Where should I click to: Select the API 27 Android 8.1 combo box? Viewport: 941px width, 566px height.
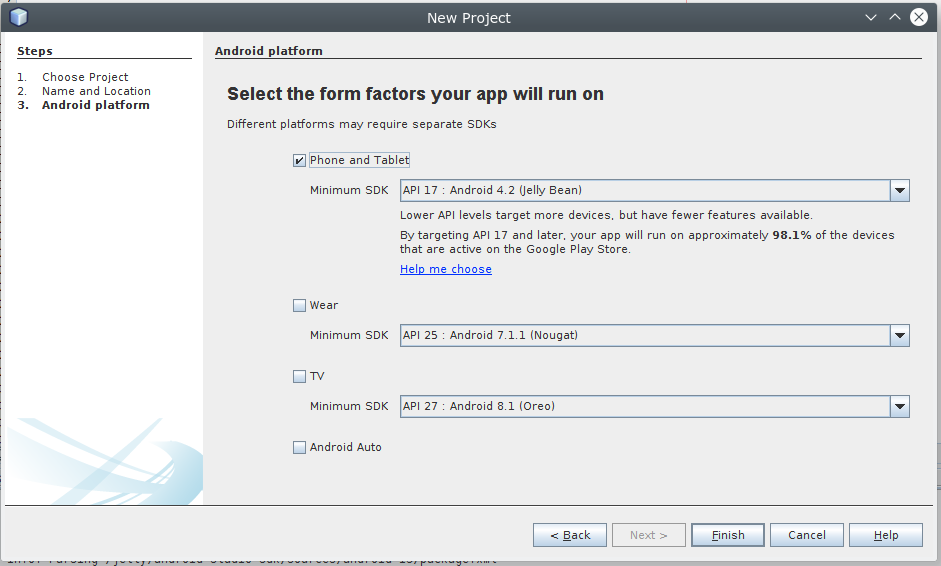(655, 406)
